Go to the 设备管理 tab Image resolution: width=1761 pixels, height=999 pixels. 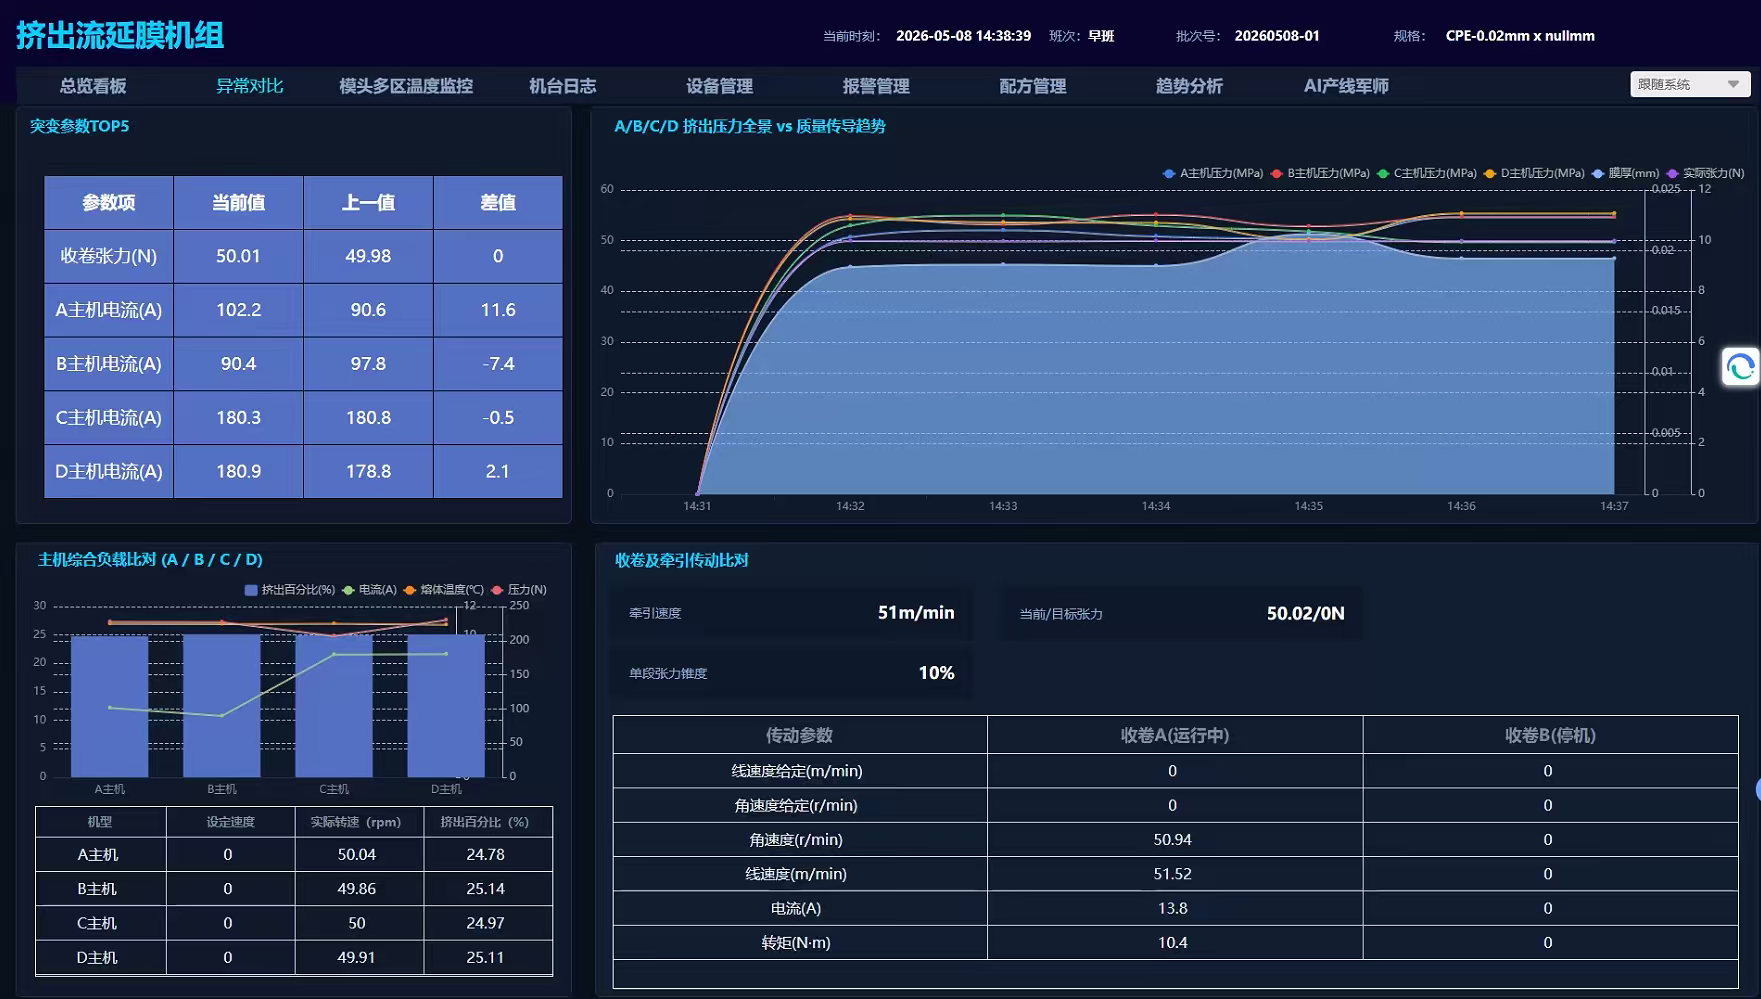[x=720, y=86]
